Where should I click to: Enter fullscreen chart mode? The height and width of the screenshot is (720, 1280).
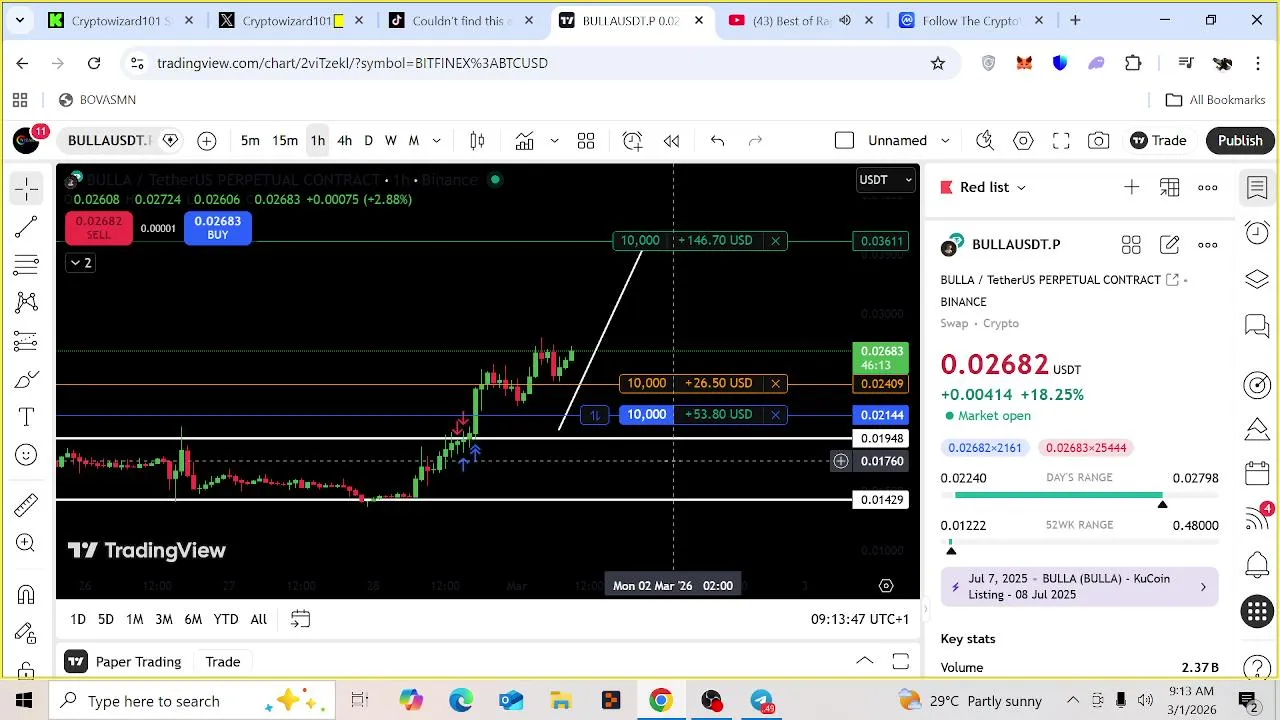pyautogui.click(x=1061, y=141)
